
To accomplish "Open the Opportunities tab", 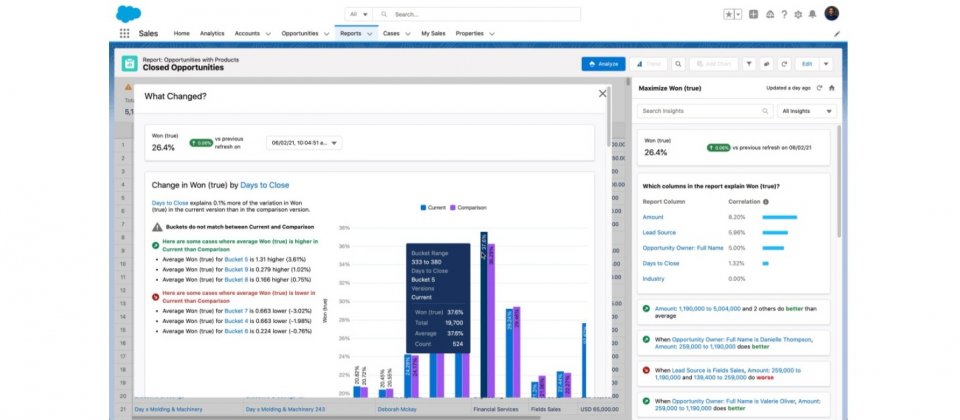I will pyautogui.click(x=300, y=34).
